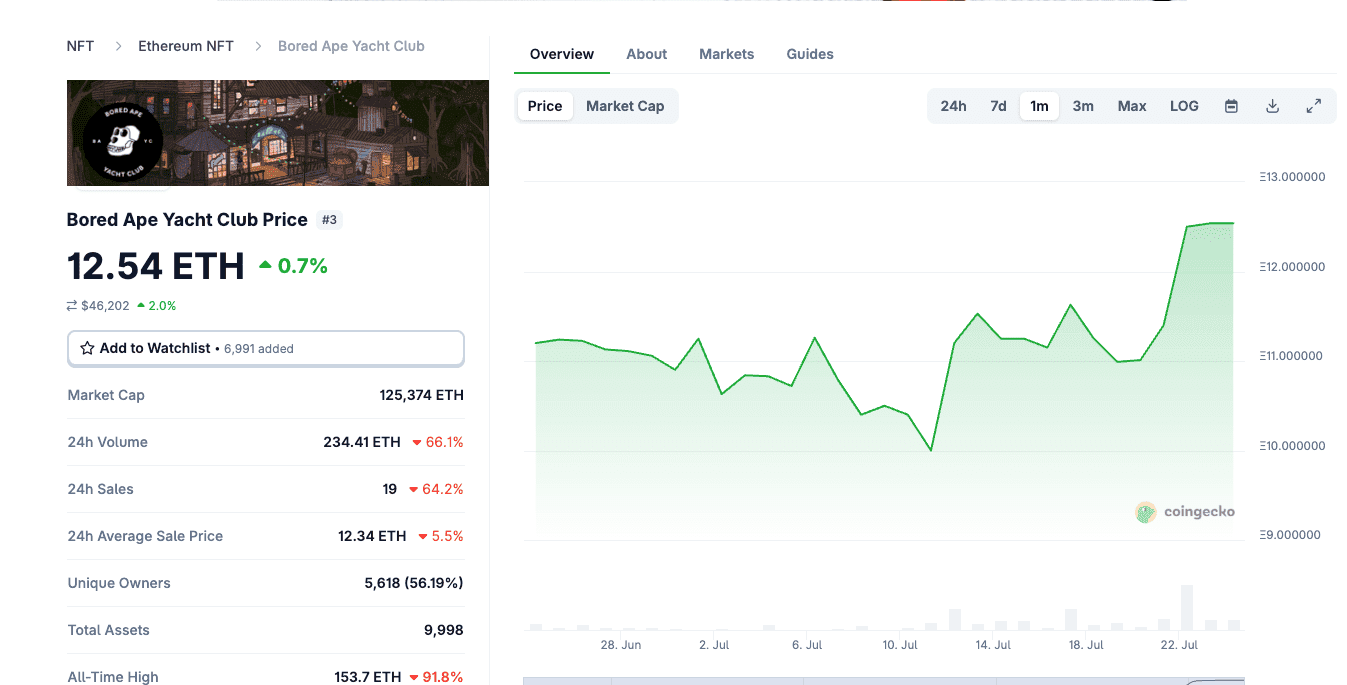
Task: Click the Total Assets label
Action: 109,630
